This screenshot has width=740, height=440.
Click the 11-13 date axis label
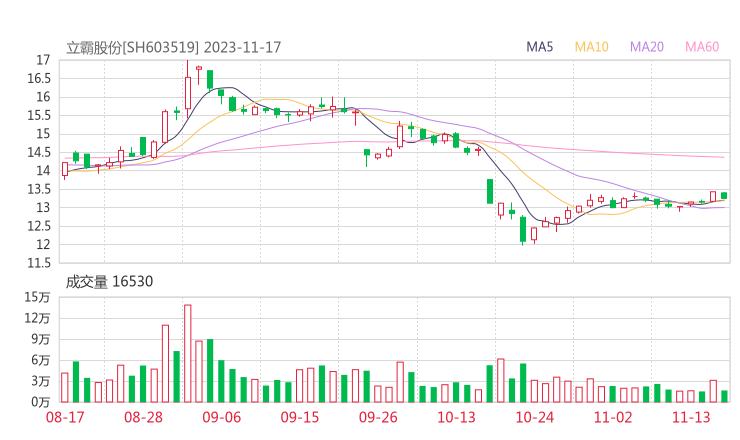691,417
